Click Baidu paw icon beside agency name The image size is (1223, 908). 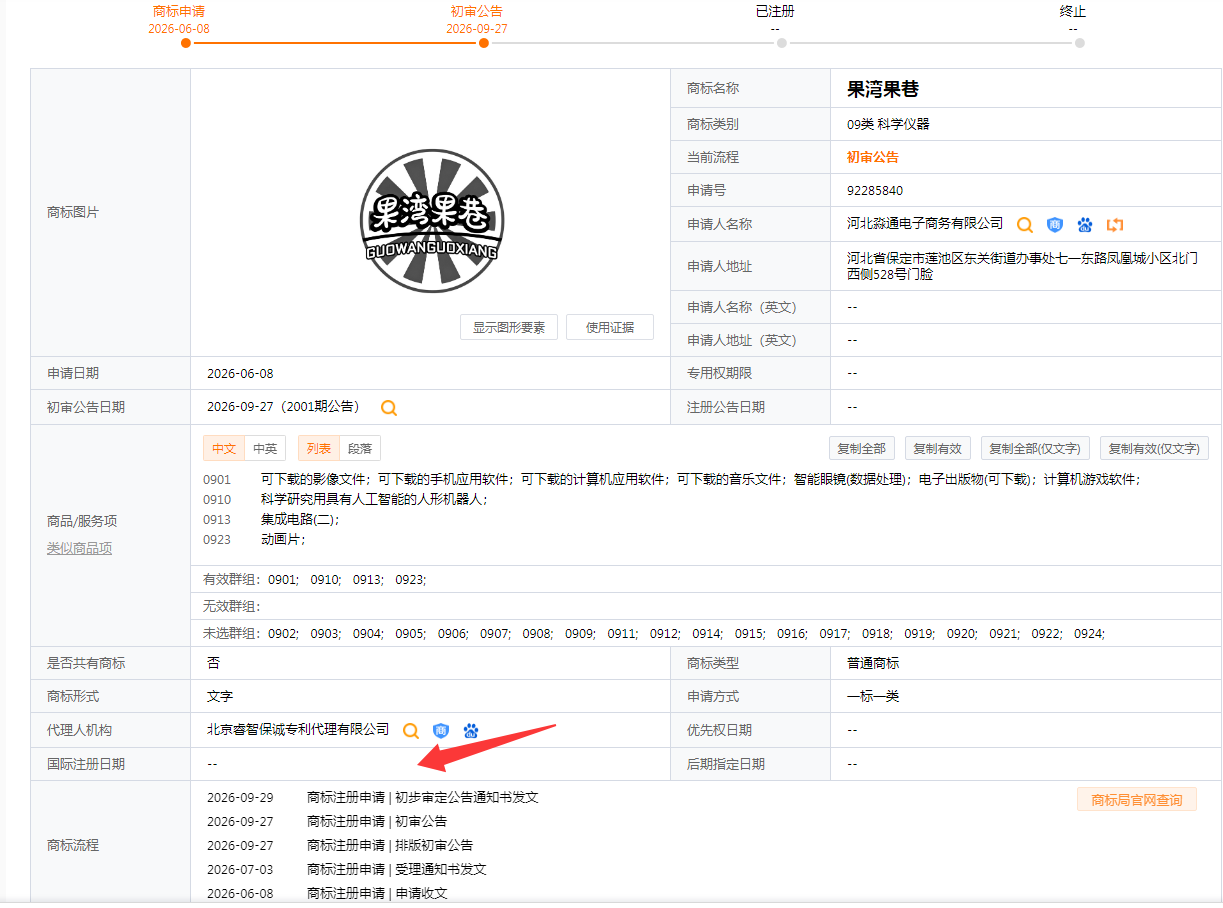pos(471,731)
